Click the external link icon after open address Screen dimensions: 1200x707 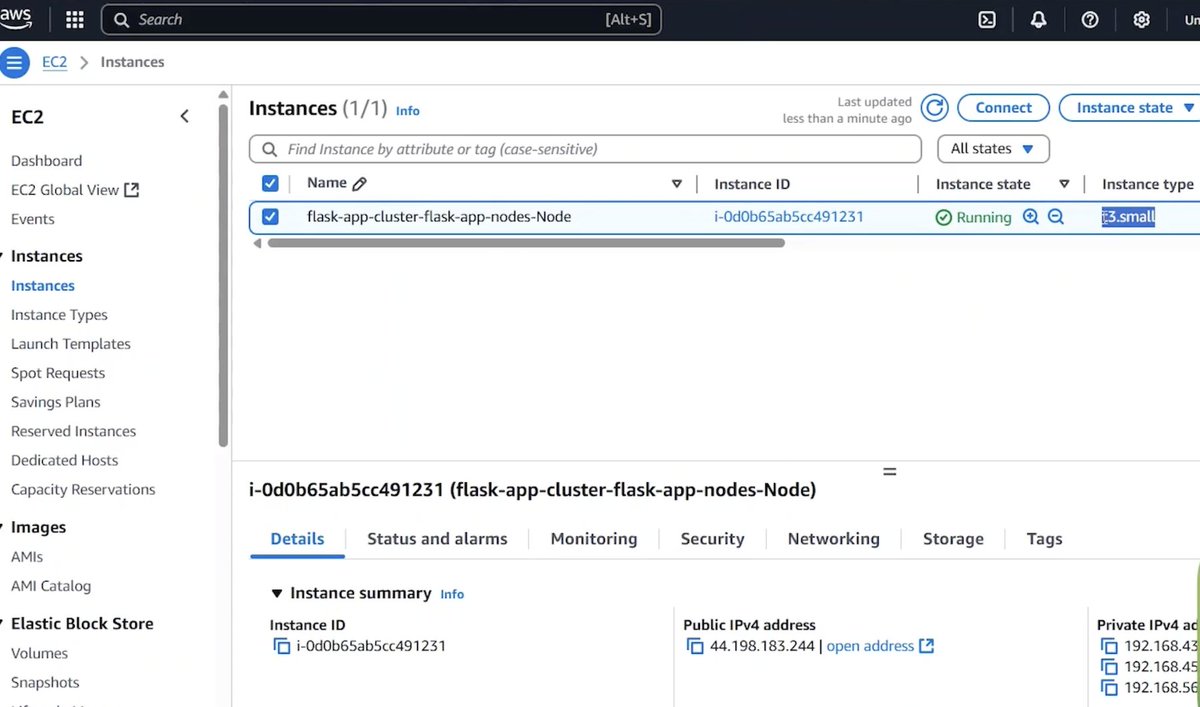(927, 646)
